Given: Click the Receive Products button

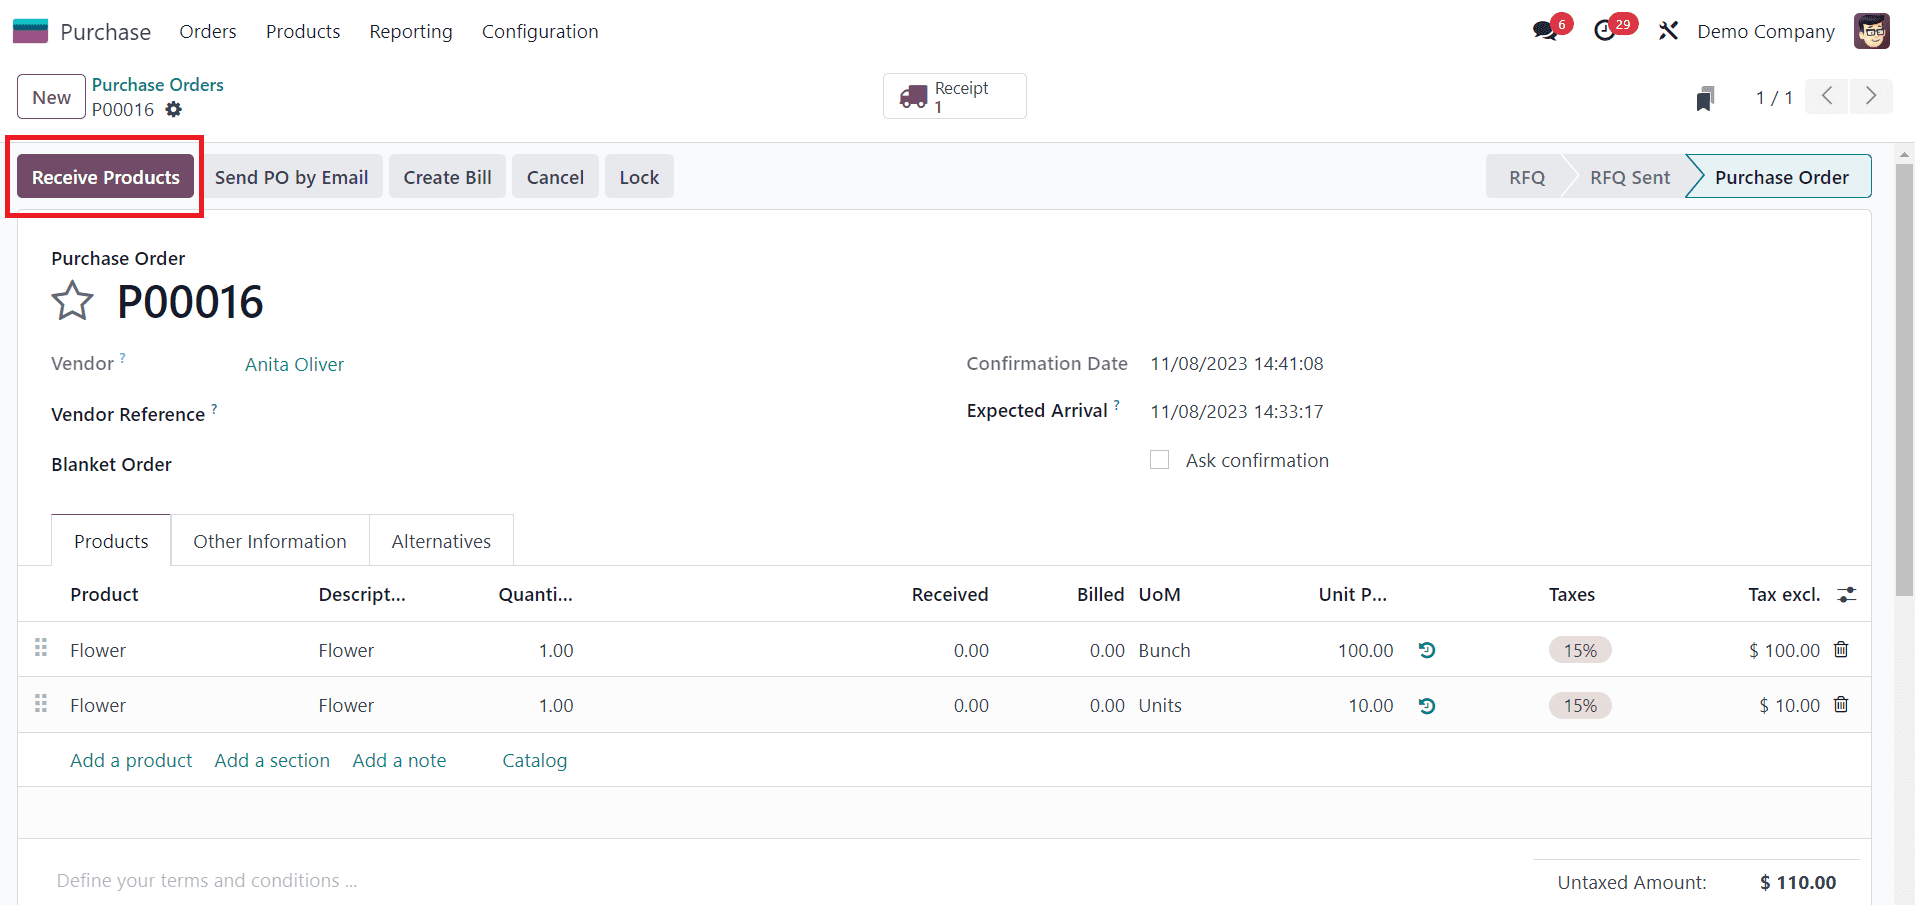Looking at the screenshot, I should 105,177.
